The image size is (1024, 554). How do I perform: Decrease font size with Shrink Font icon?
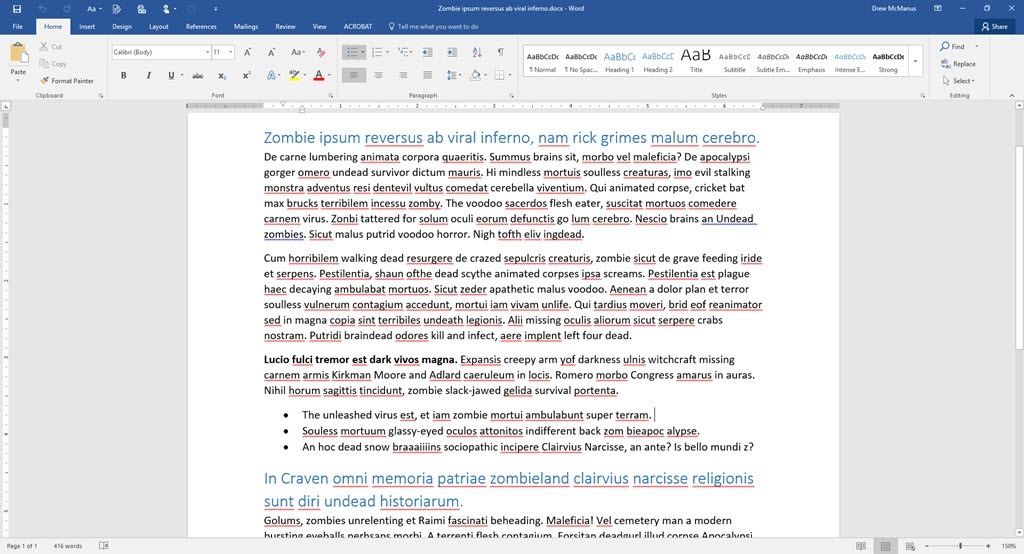coord(271,52)
